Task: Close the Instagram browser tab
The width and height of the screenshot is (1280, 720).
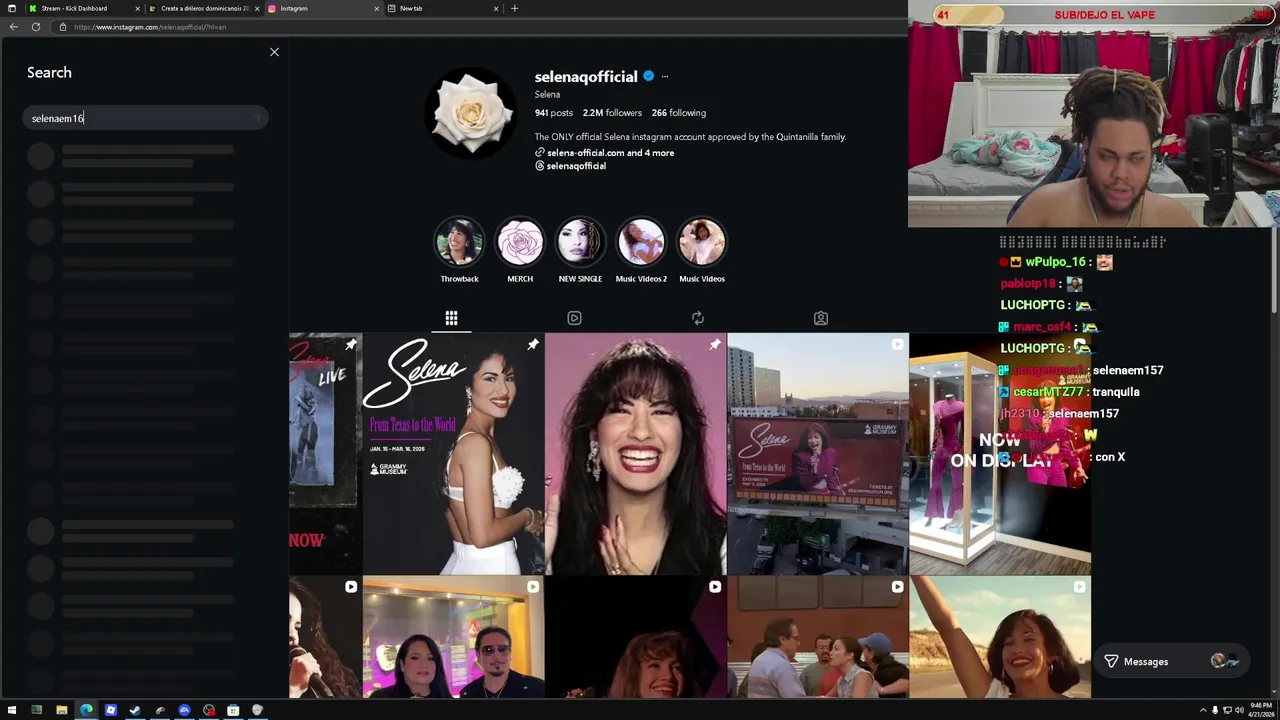Action: pyautogui.click(x=377, y=8)
